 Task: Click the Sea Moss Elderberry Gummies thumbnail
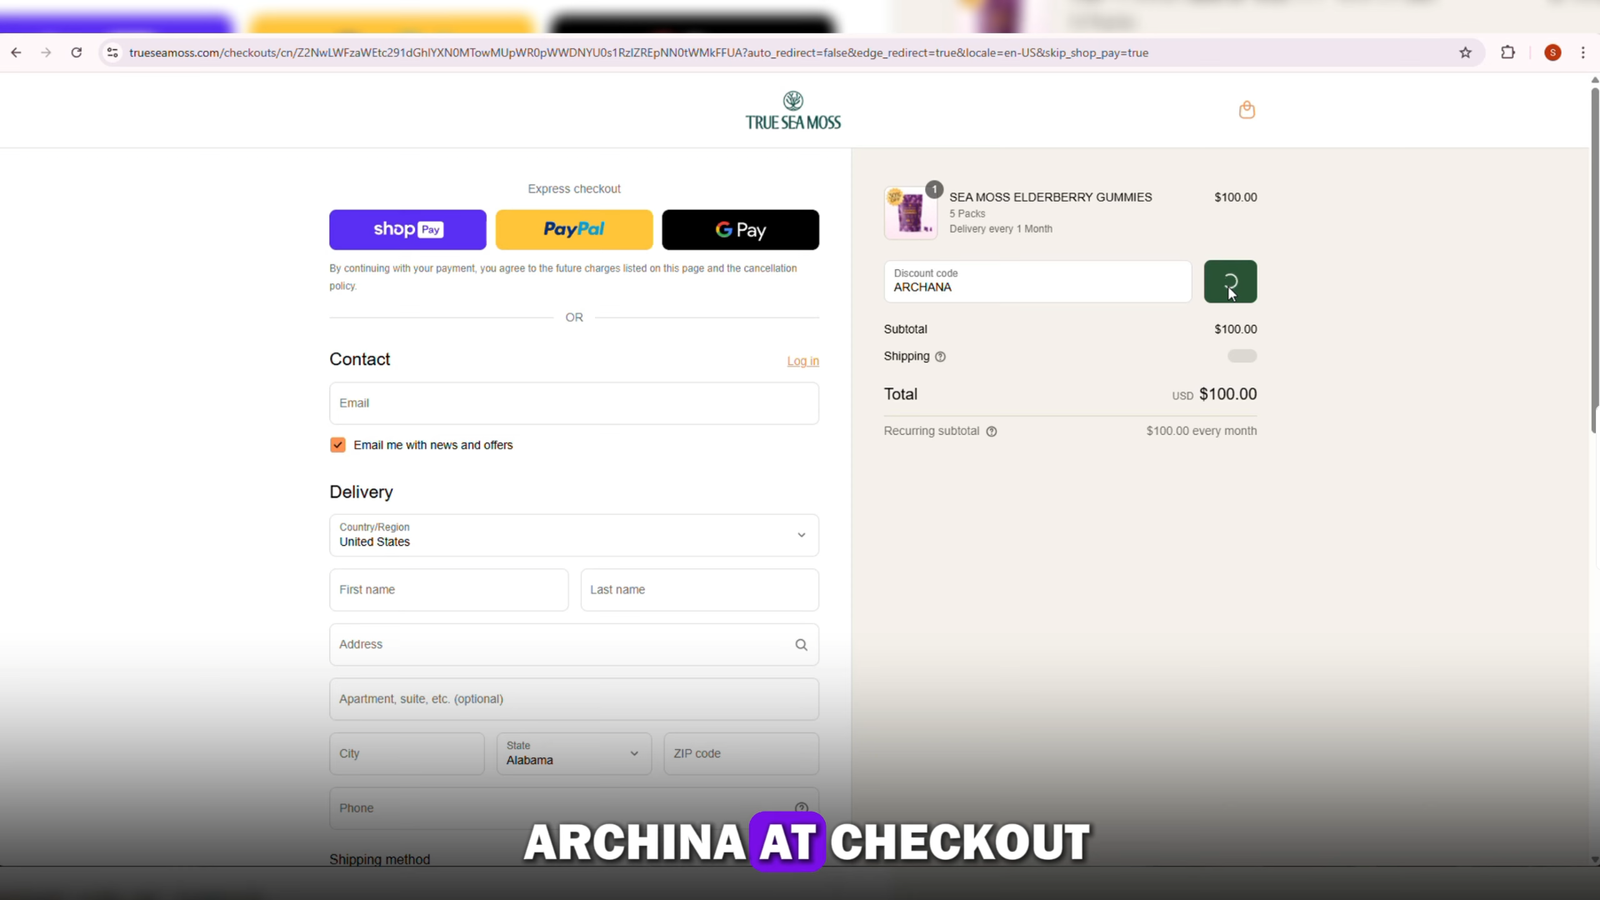[x=910, y=213]
